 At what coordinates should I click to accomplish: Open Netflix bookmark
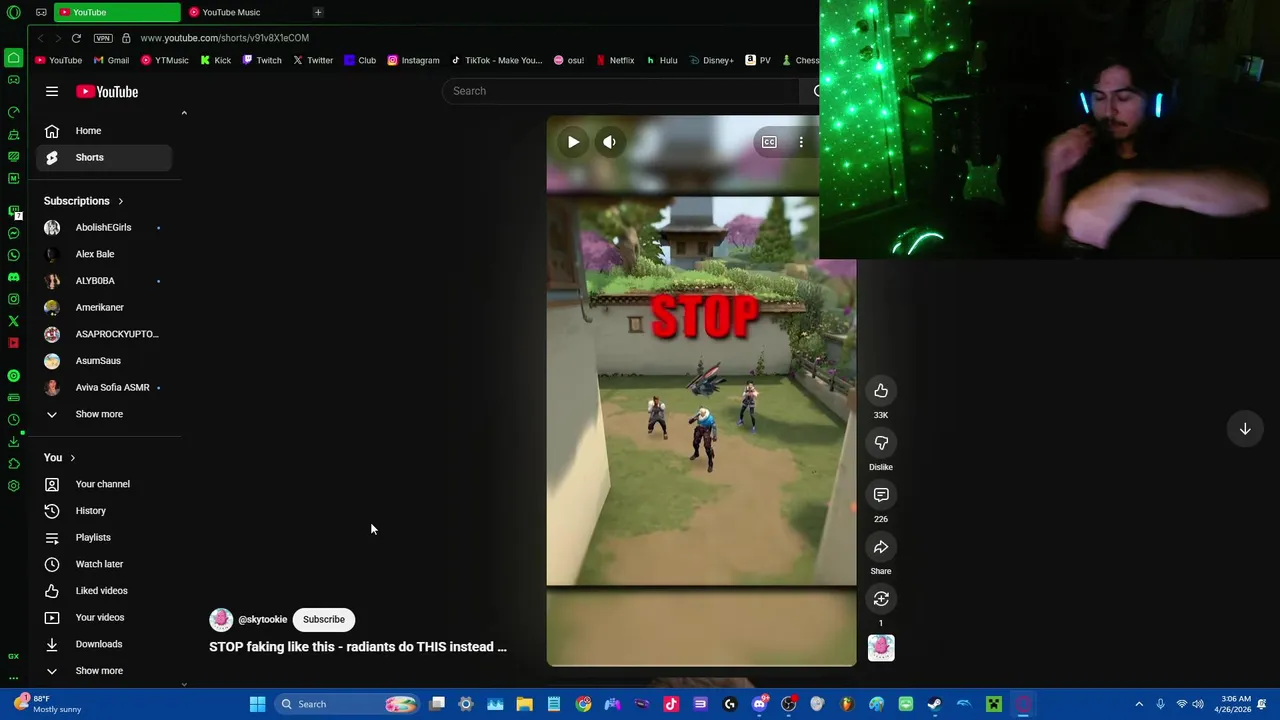click(x=614, y=60)
